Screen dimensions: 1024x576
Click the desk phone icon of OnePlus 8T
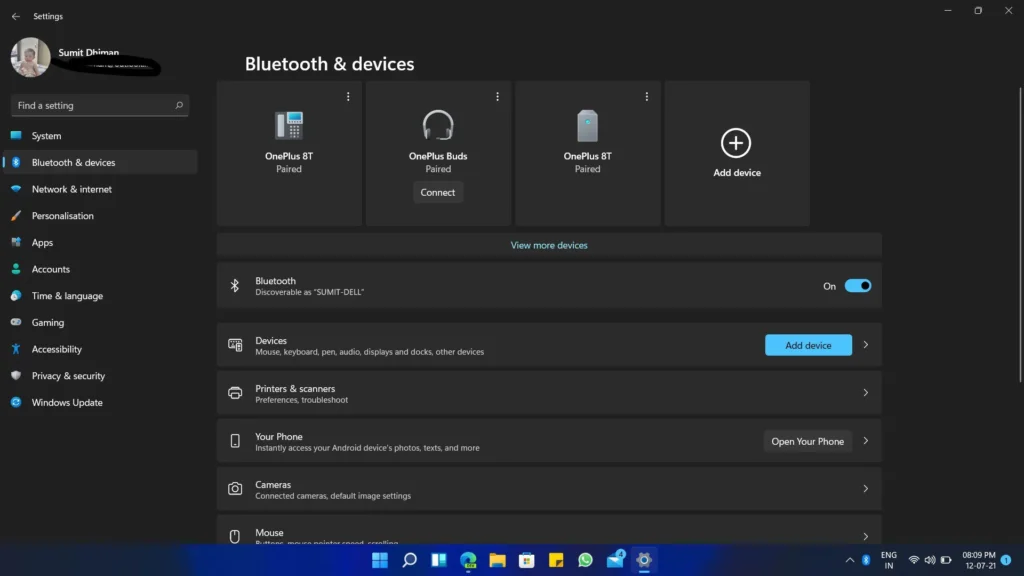[x=289, y=125]
